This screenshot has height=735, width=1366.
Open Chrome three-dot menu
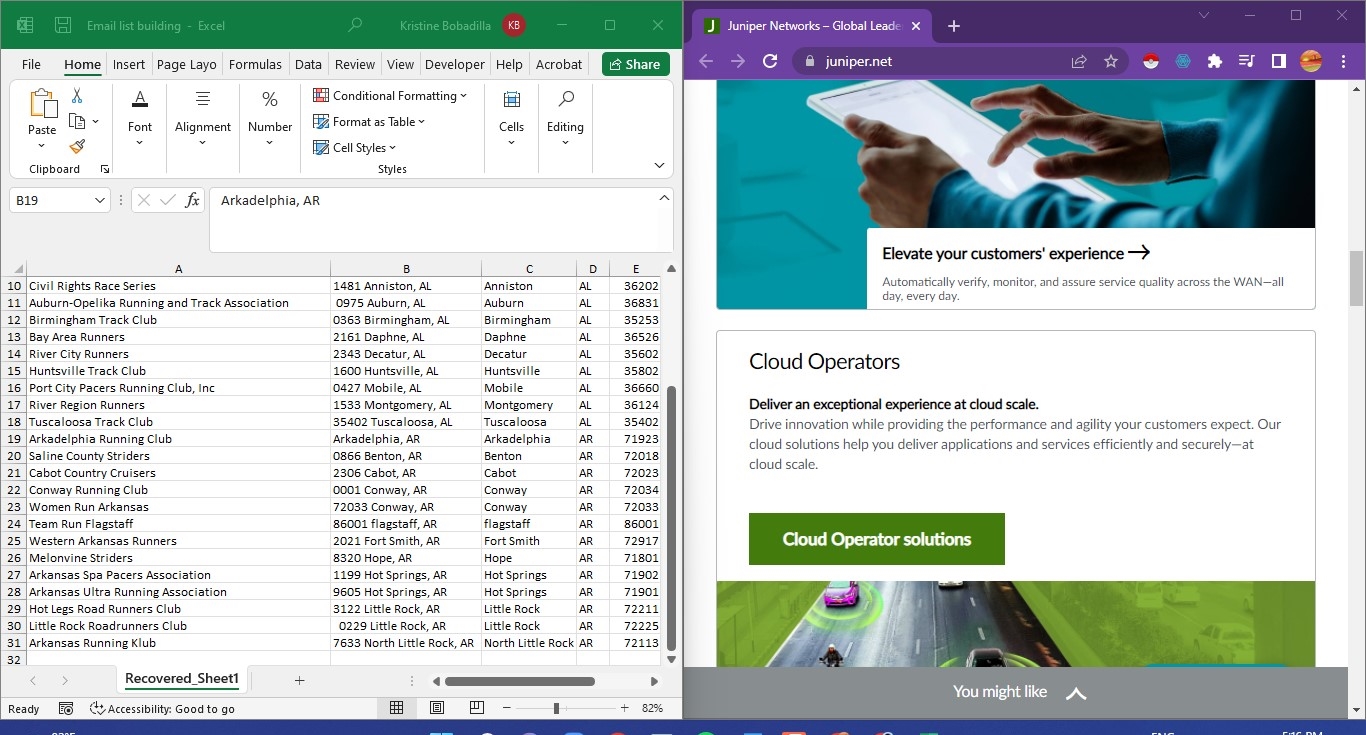(x=1343, y=61)
